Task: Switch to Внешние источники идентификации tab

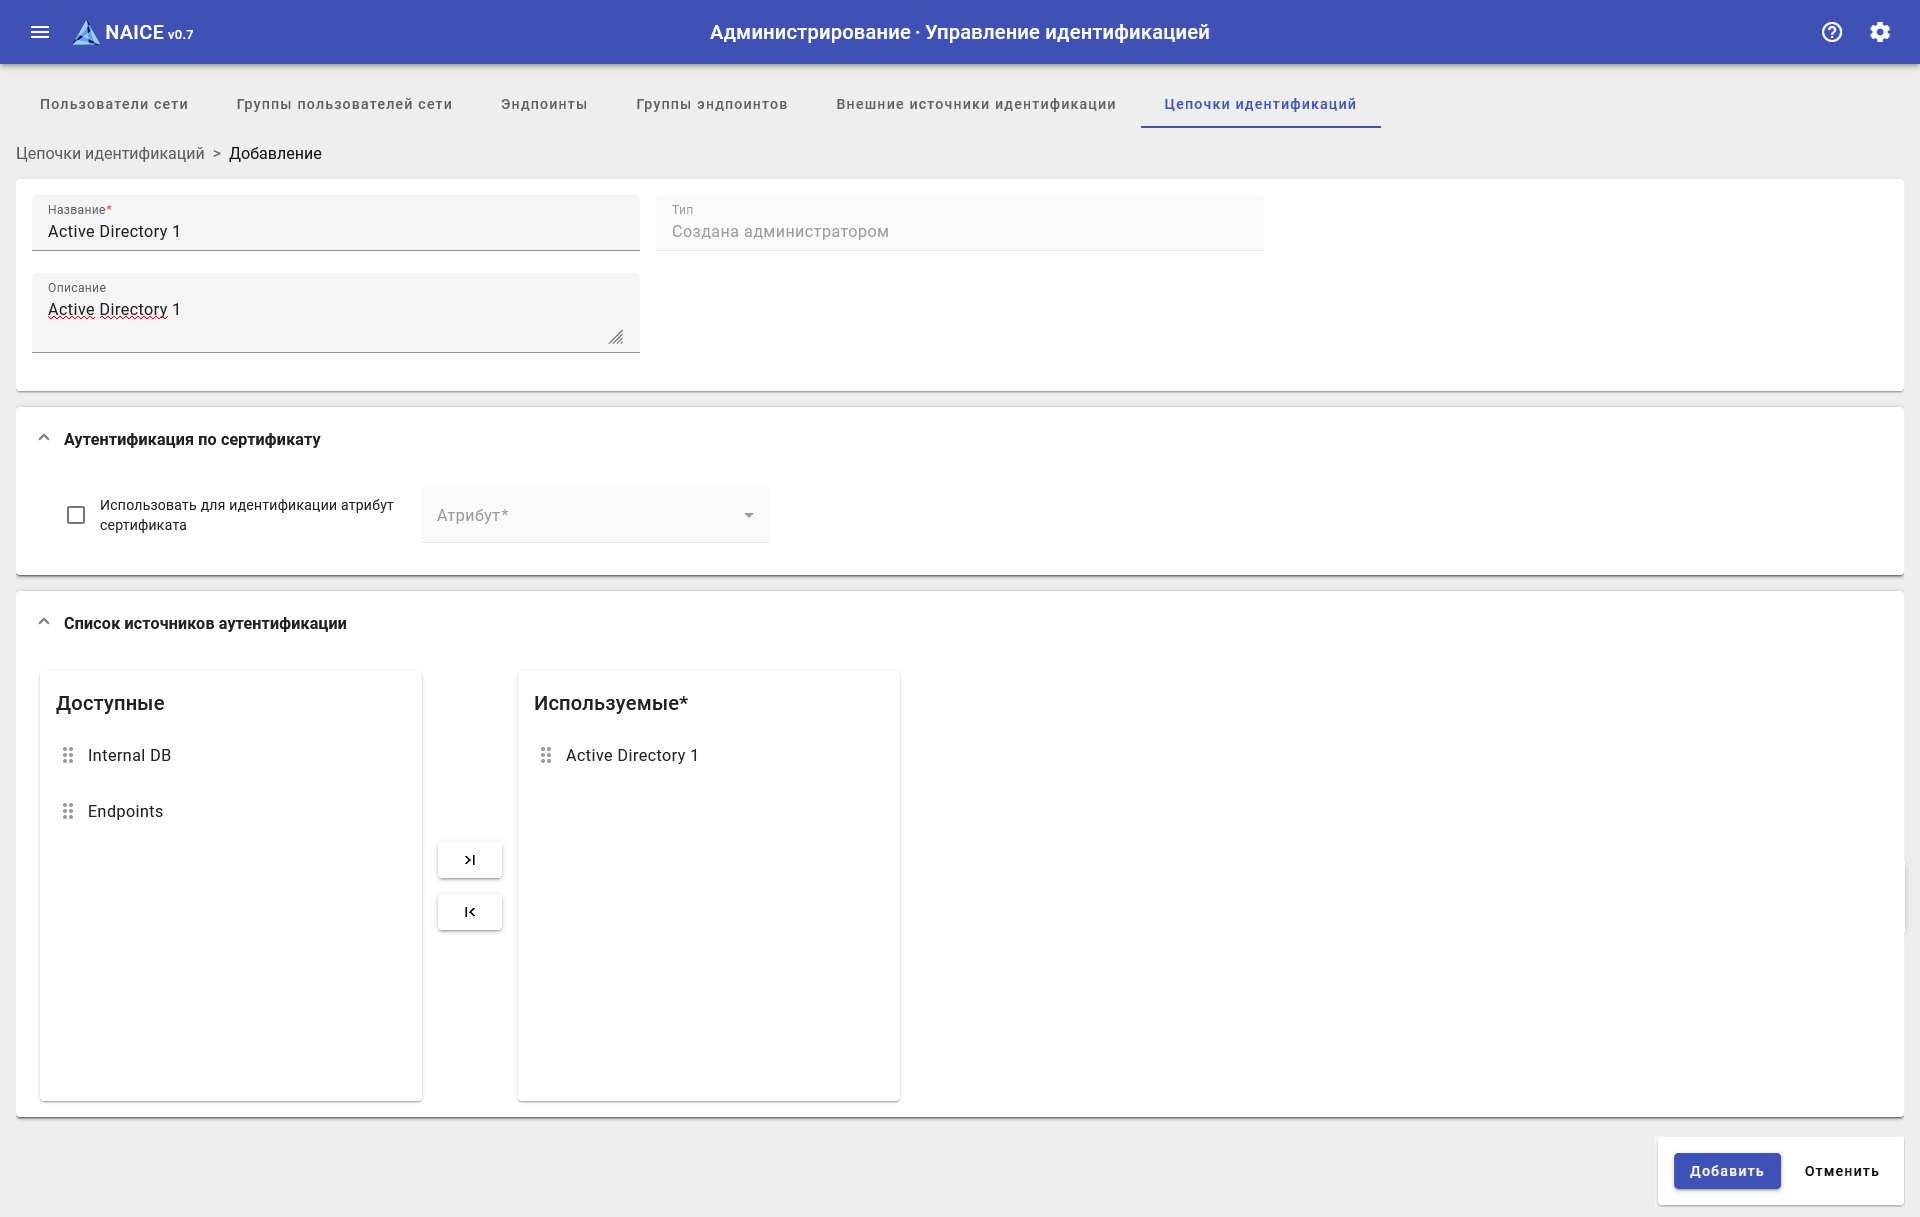Action: pos(976,104)
